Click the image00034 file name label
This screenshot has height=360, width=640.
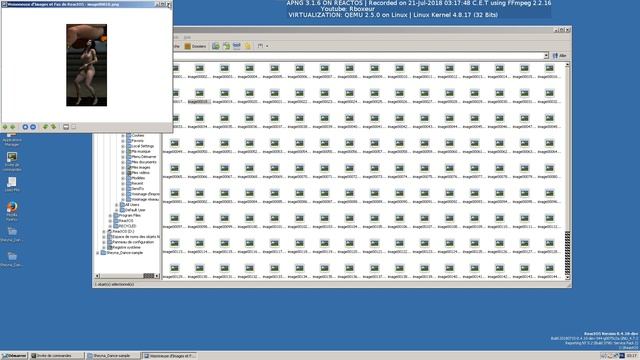pyautogui.click(x=199, y=127)
